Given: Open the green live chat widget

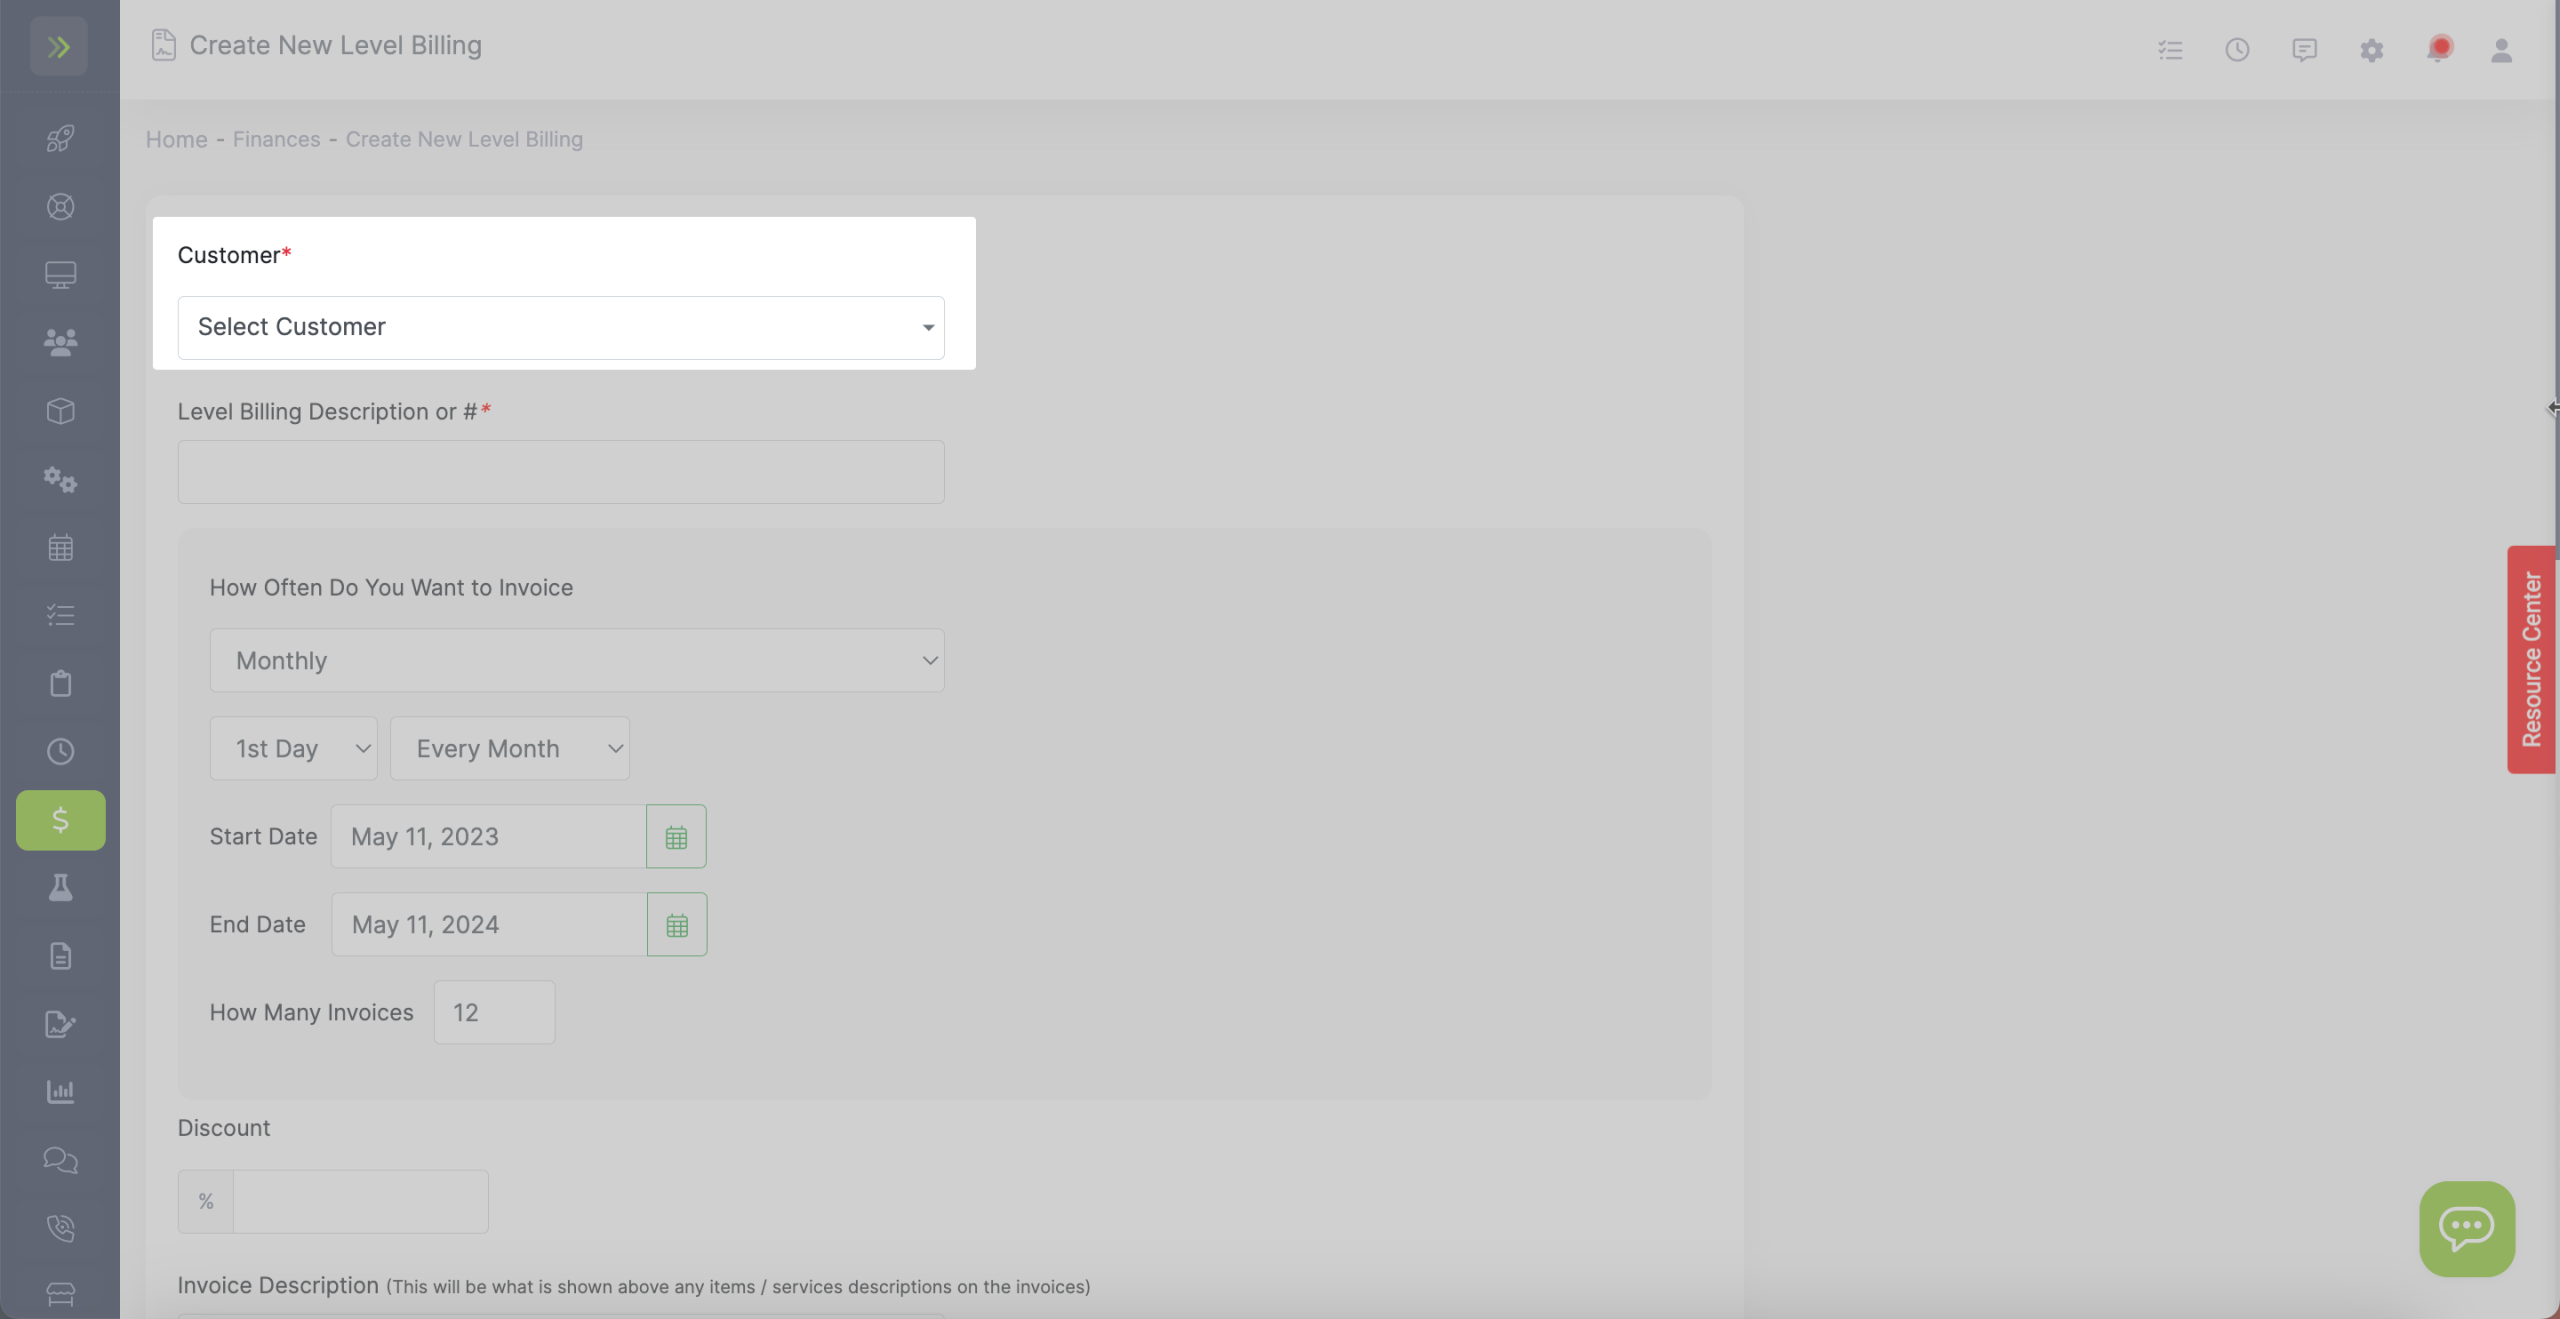Looking at the screenshot, I should tap(2467, 1229).
